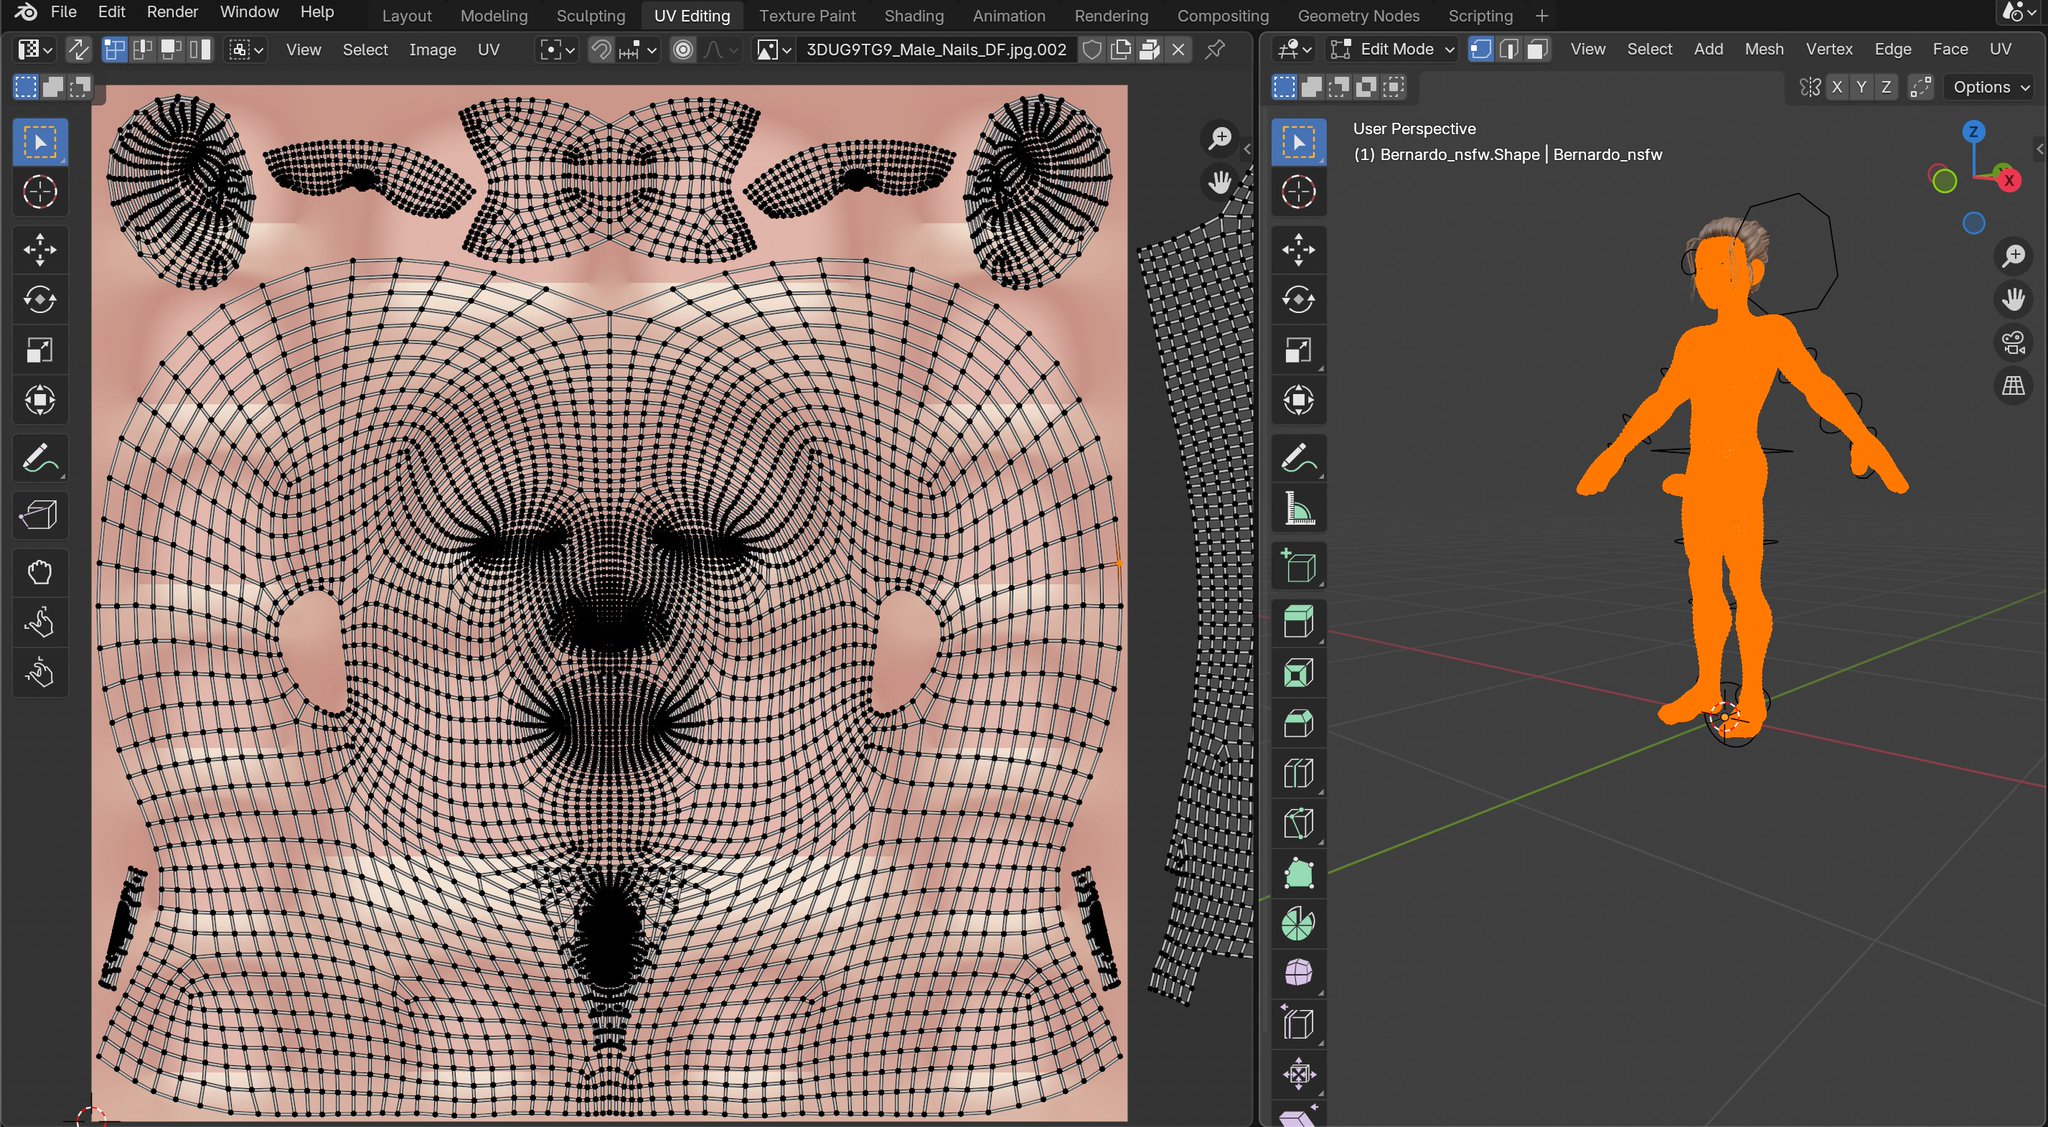Image resolution: width=2048 pixels, height=1127 pixels.
Task: Open the UV editor type dropdown
Action: 35,49
